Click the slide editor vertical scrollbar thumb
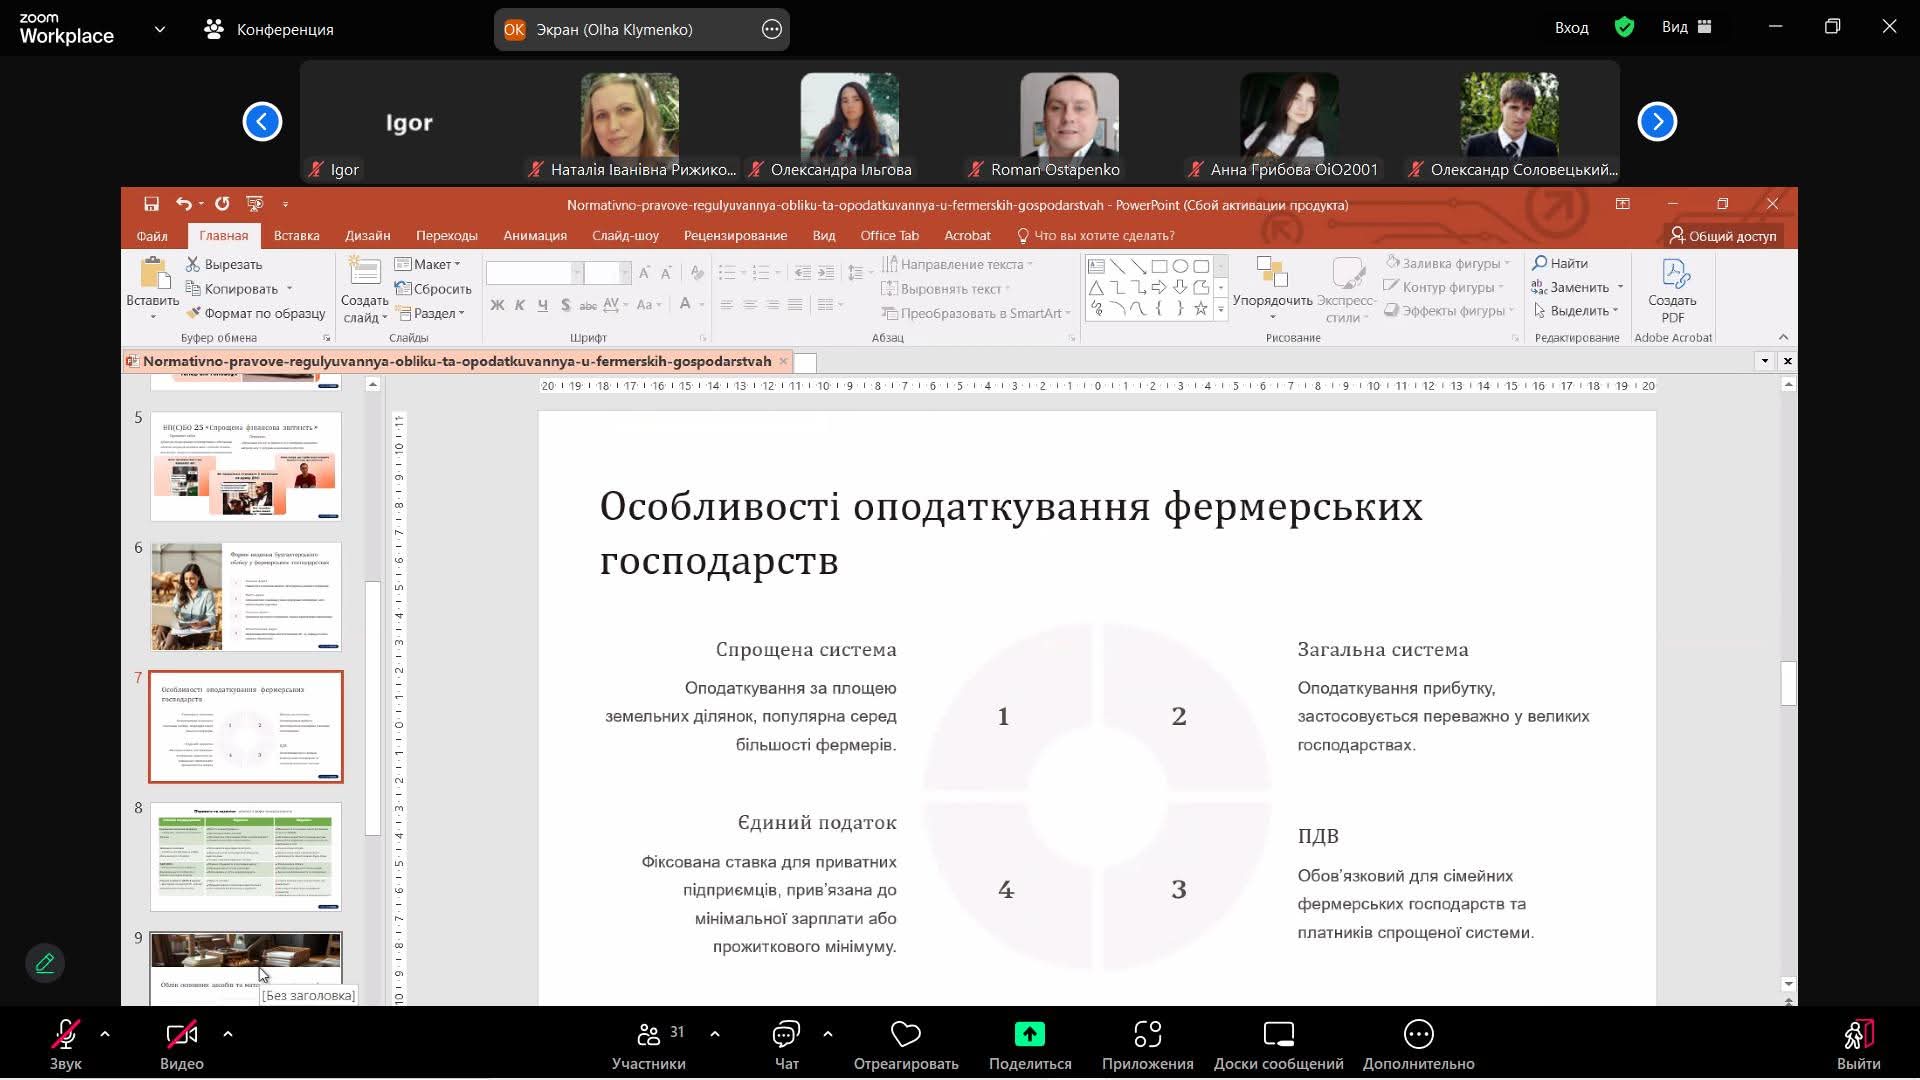The image size is (1920, 1080). pos(1788,684)
